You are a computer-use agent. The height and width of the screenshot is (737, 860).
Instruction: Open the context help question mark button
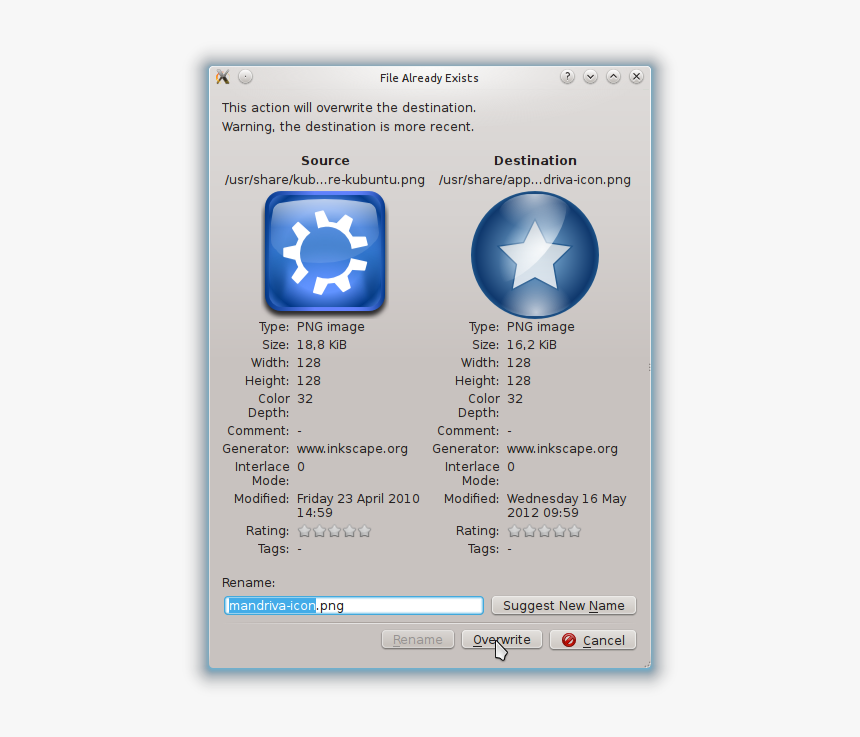pos(568,77)
